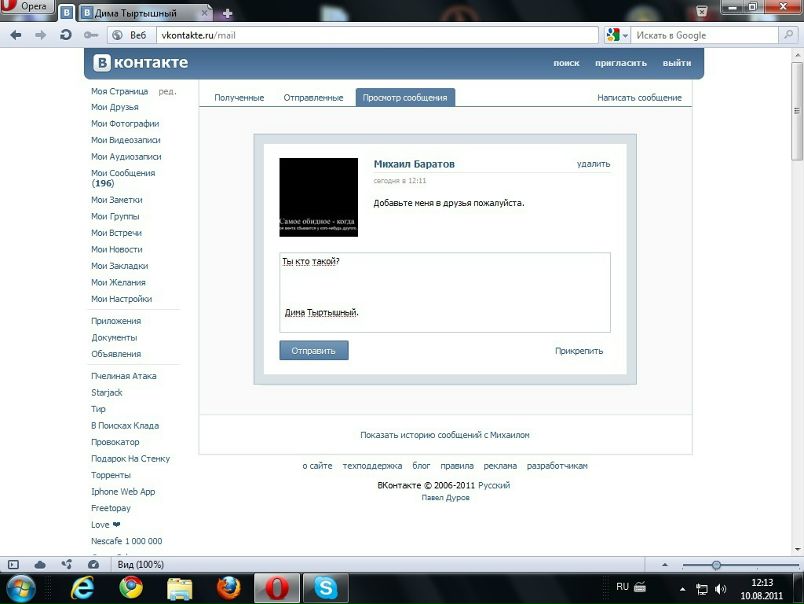Switch to the Полученные tab
Screen dimensions: 804x604
tap(239, 98)
